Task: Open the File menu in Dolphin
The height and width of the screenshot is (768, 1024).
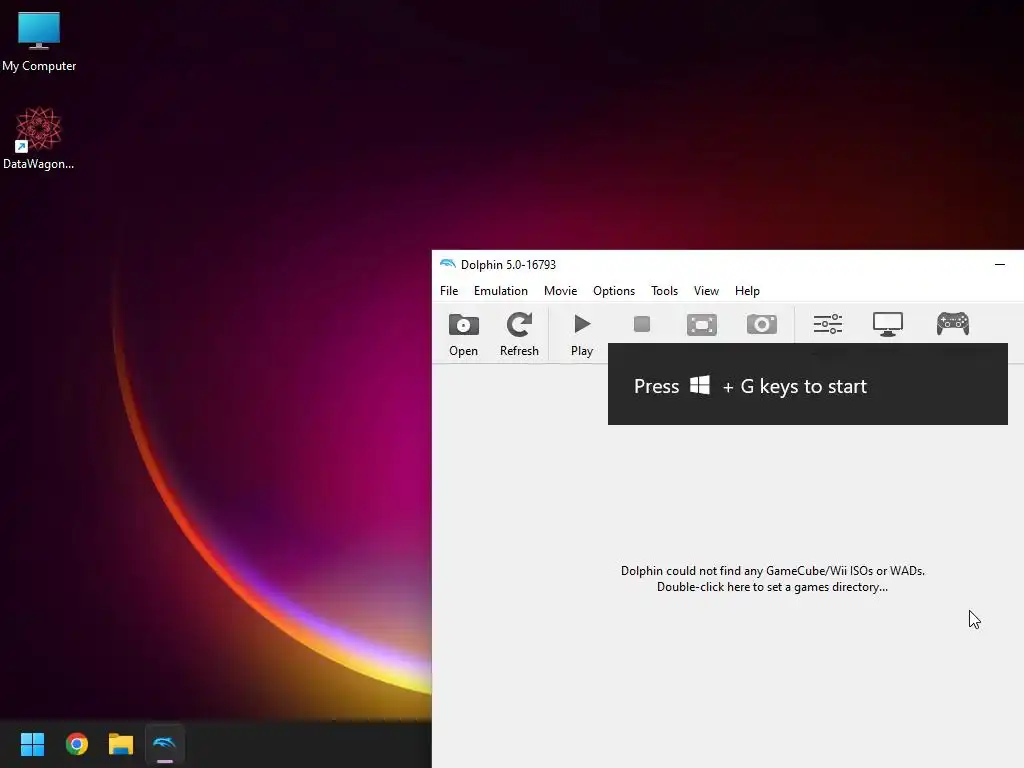Action: [x=449, y=291]
